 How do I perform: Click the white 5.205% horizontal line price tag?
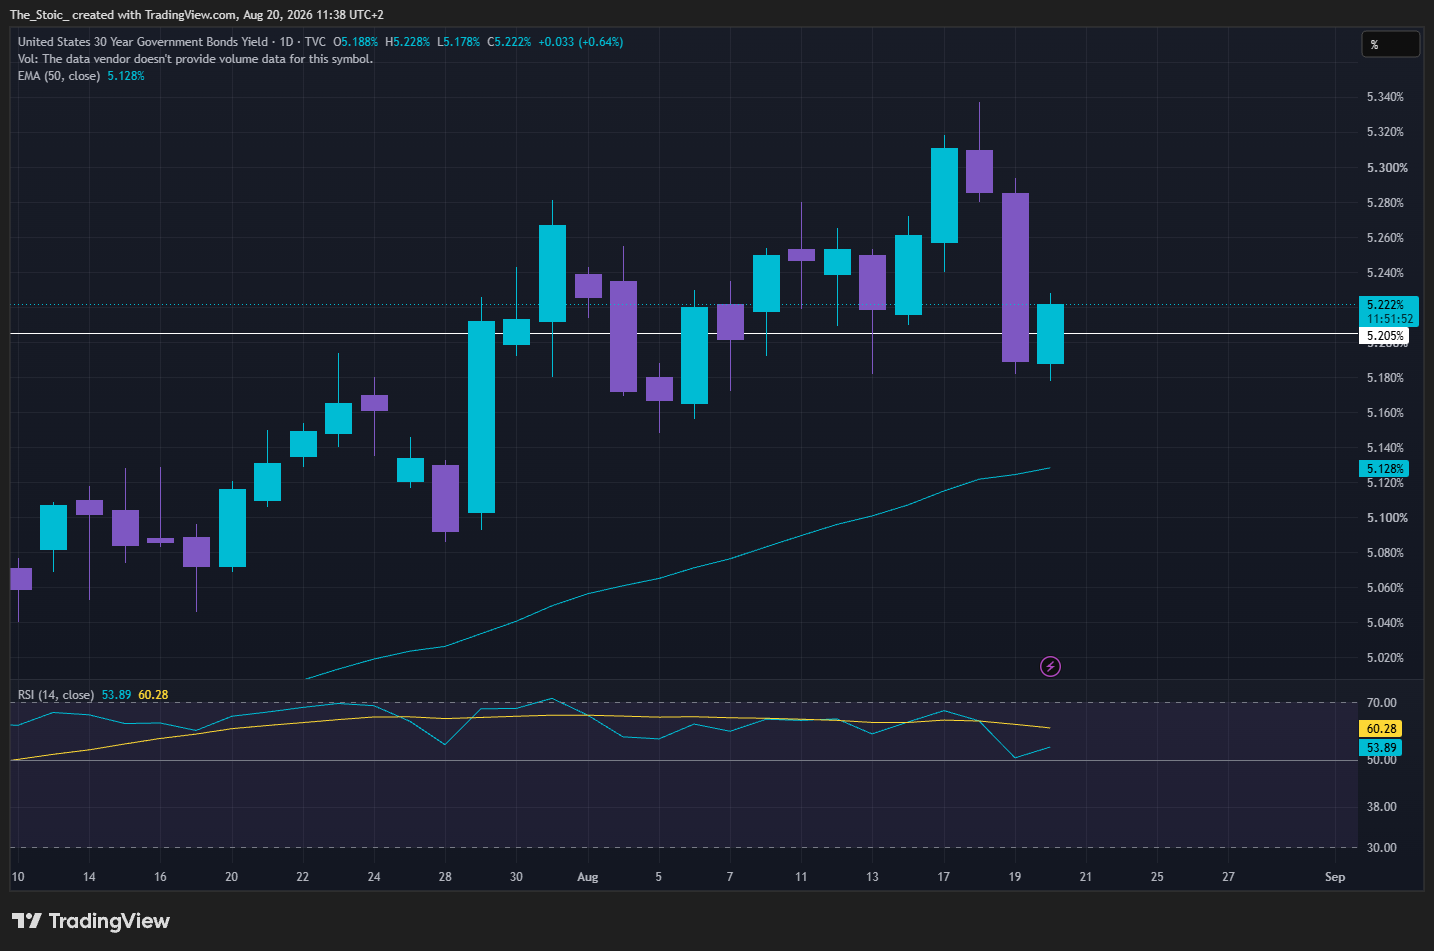[1385, 336]
